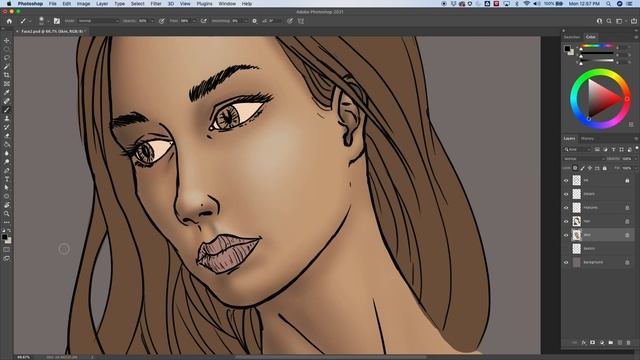
Task: Hide the Features layer
Action: click(x=566, y=208)
